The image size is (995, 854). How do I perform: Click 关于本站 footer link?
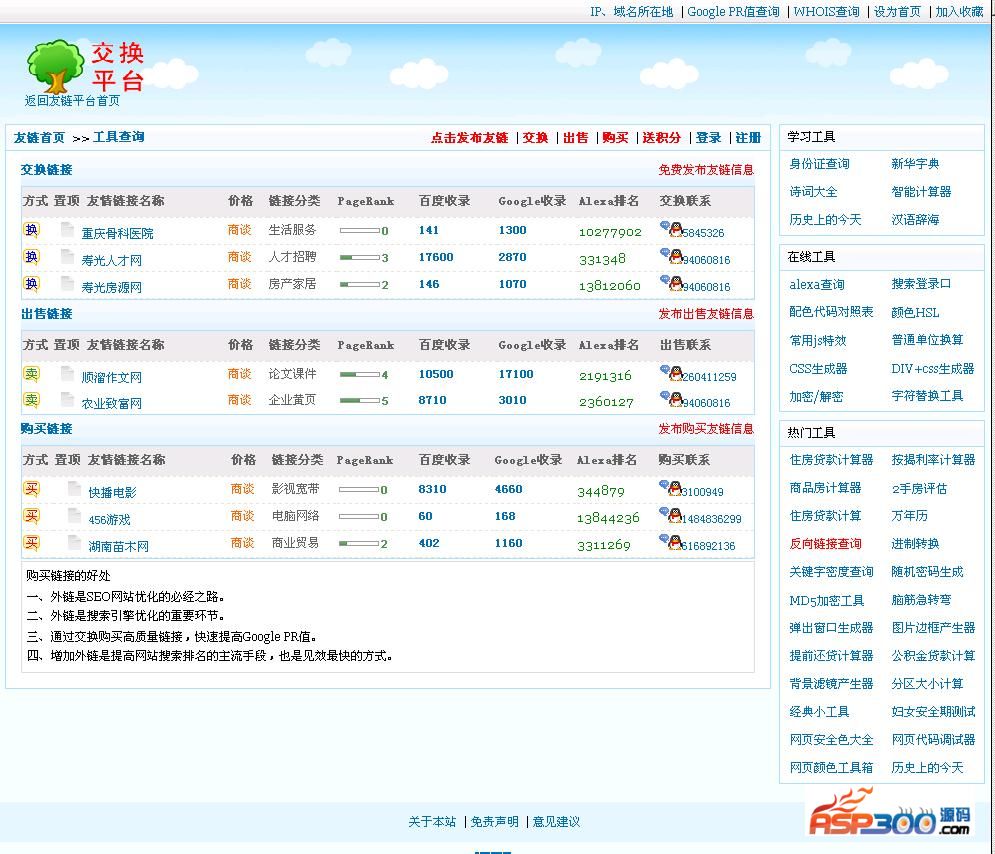tap(432, 822)
